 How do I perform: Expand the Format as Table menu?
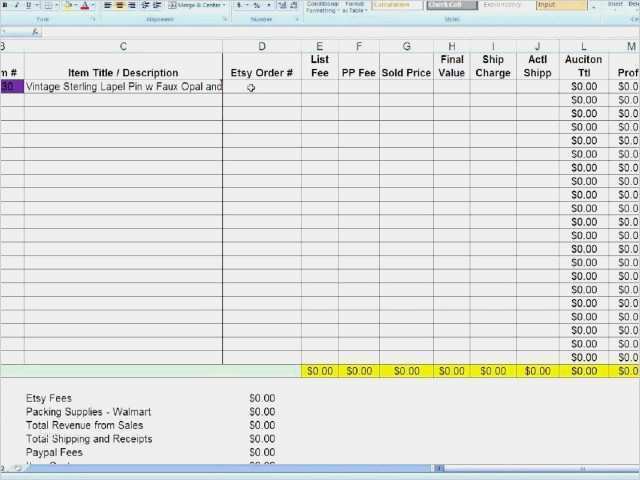pos(355,6)
